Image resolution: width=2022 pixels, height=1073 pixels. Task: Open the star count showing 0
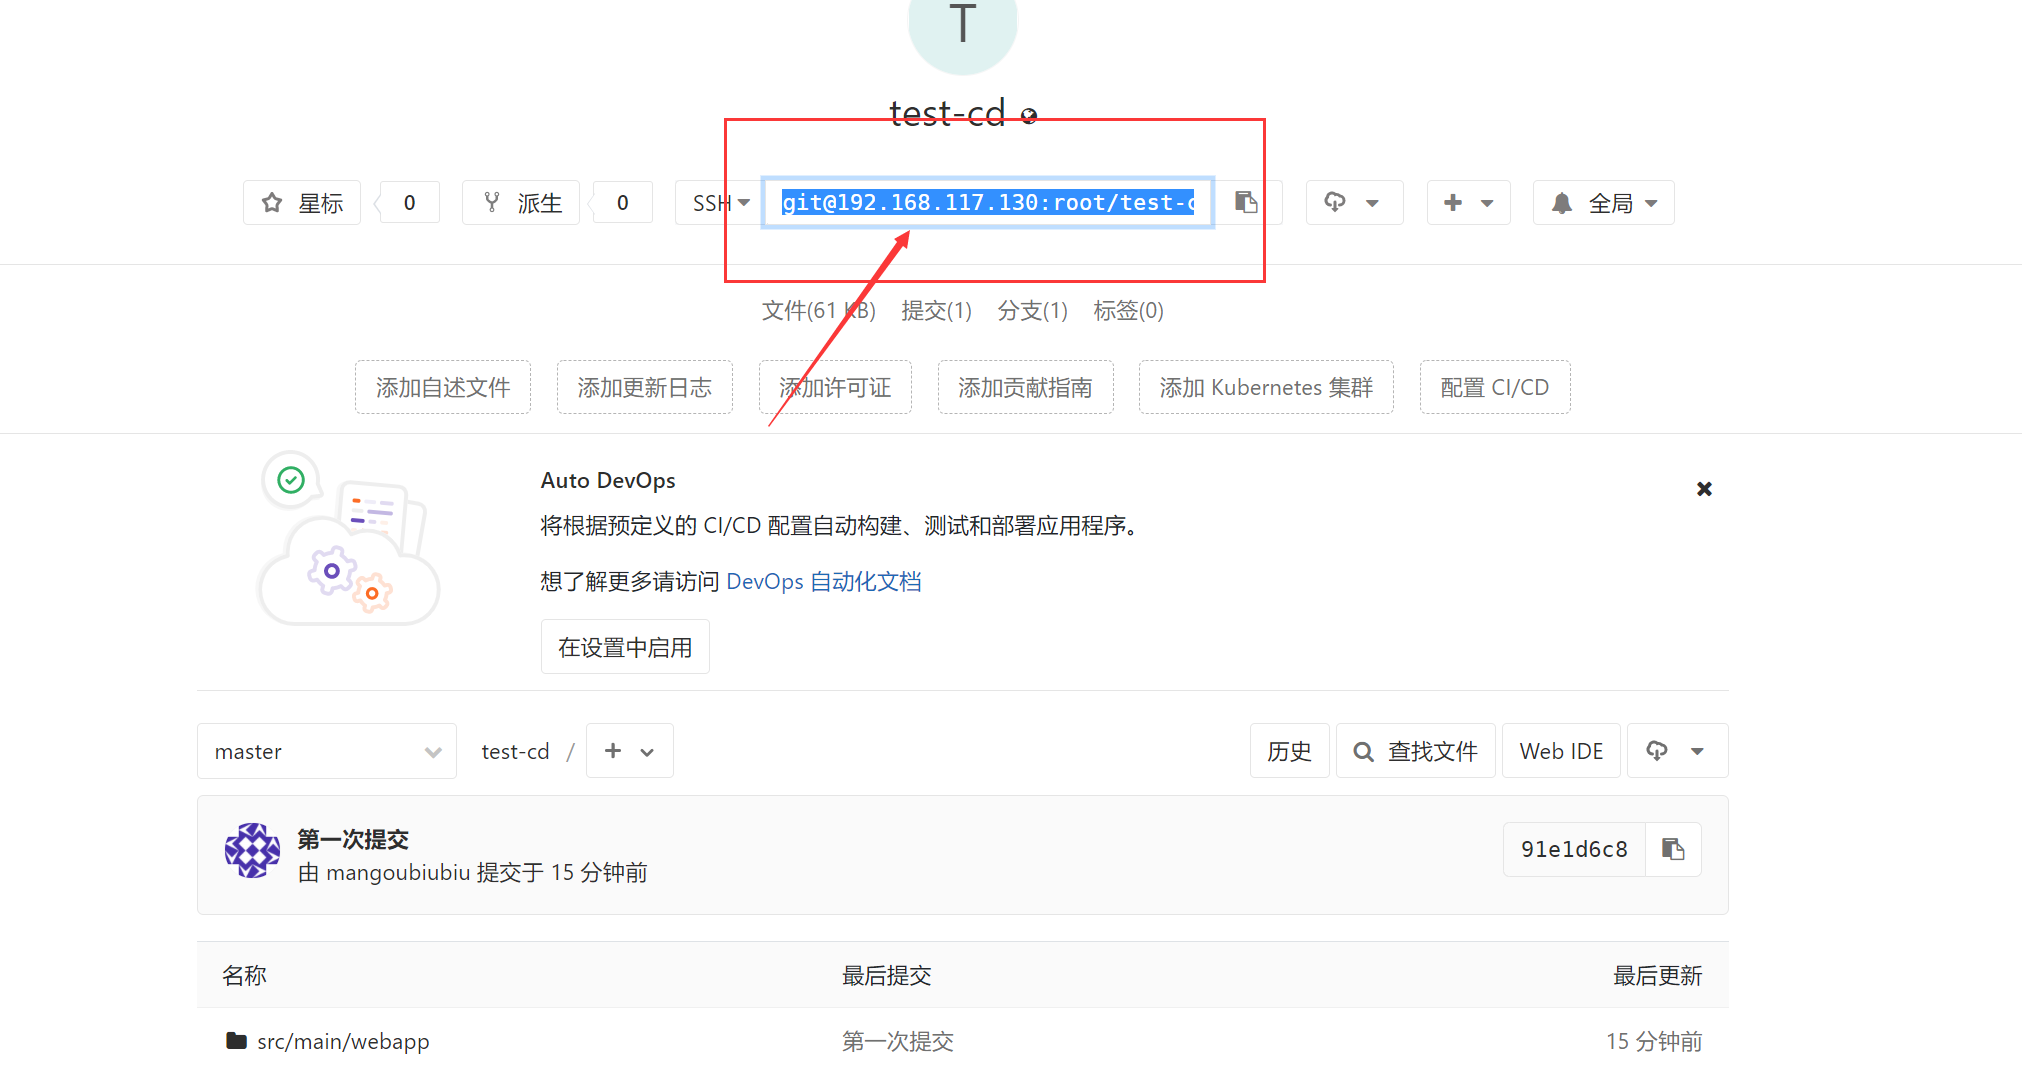point(409,203)
